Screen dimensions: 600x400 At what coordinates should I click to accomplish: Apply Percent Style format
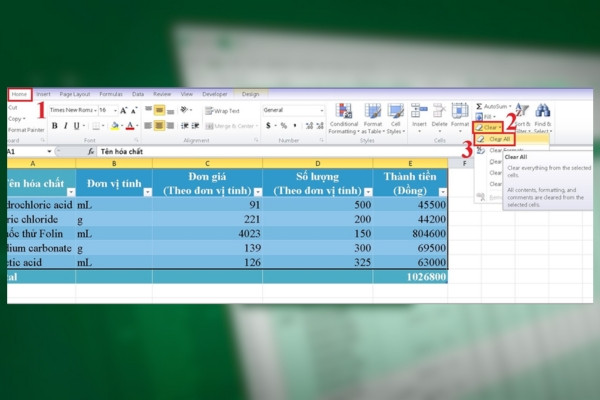pos(284,126)
